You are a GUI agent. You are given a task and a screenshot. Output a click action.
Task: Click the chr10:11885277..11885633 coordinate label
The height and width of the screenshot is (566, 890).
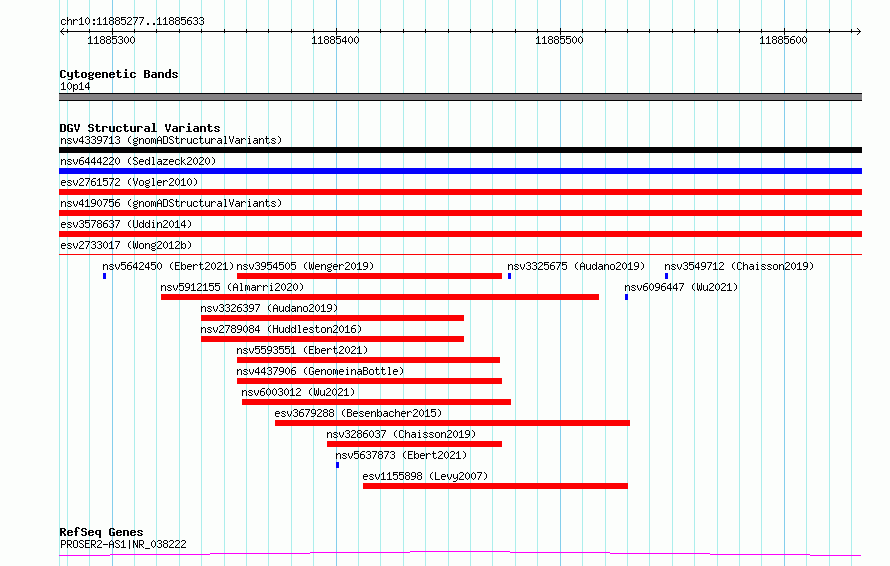(132, 22)
